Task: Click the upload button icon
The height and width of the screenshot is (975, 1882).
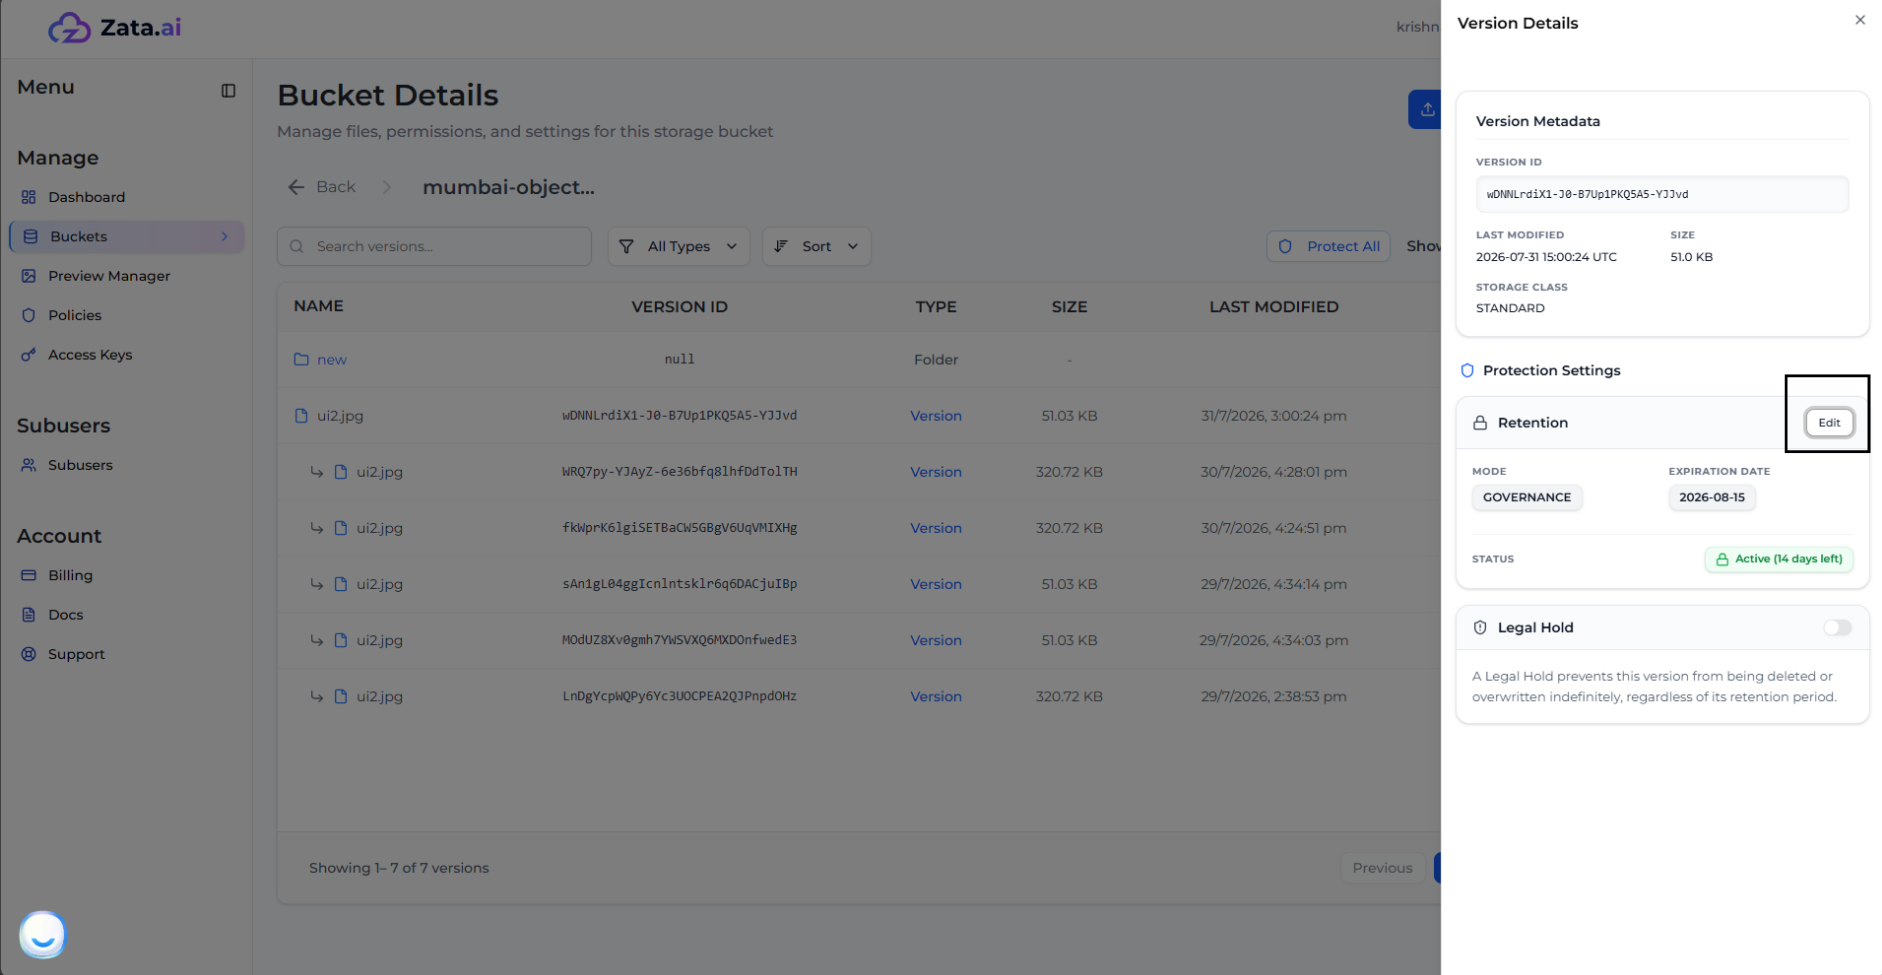Action: click(x=1427, y=109)
